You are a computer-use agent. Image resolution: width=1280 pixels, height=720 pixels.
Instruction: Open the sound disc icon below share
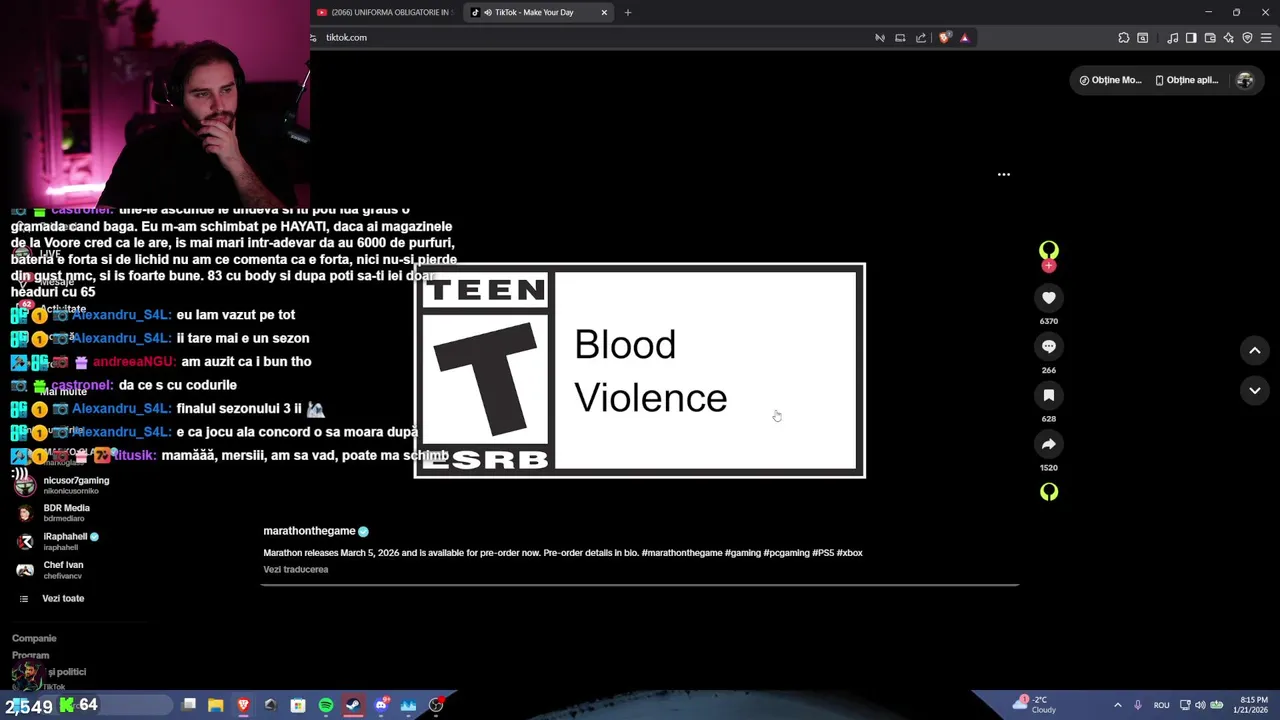(x=1049, y=492)
